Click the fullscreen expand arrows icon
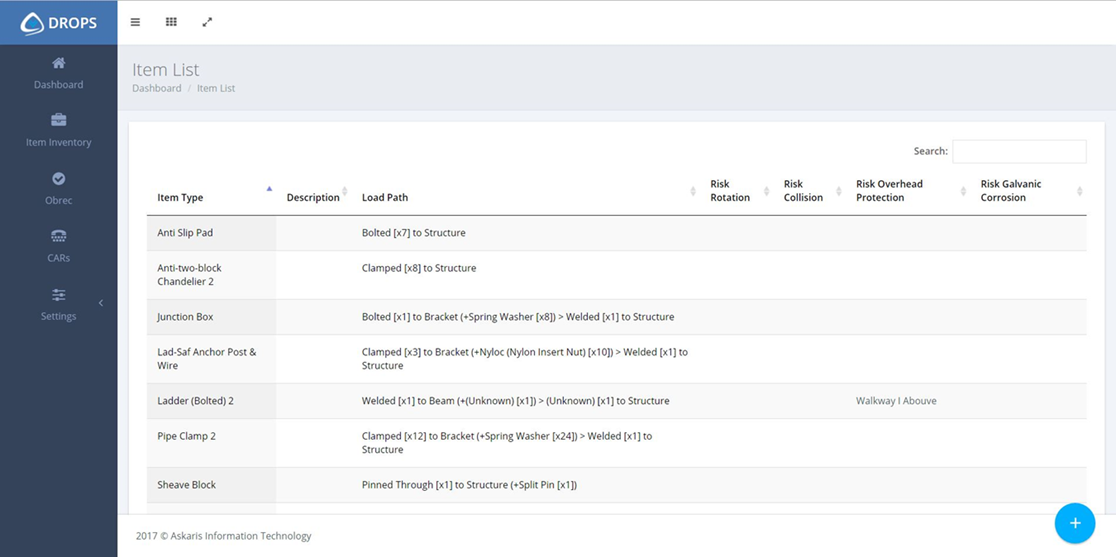Image resolution: width=1116 pixels, height=557 pixels. pos(207,22)
